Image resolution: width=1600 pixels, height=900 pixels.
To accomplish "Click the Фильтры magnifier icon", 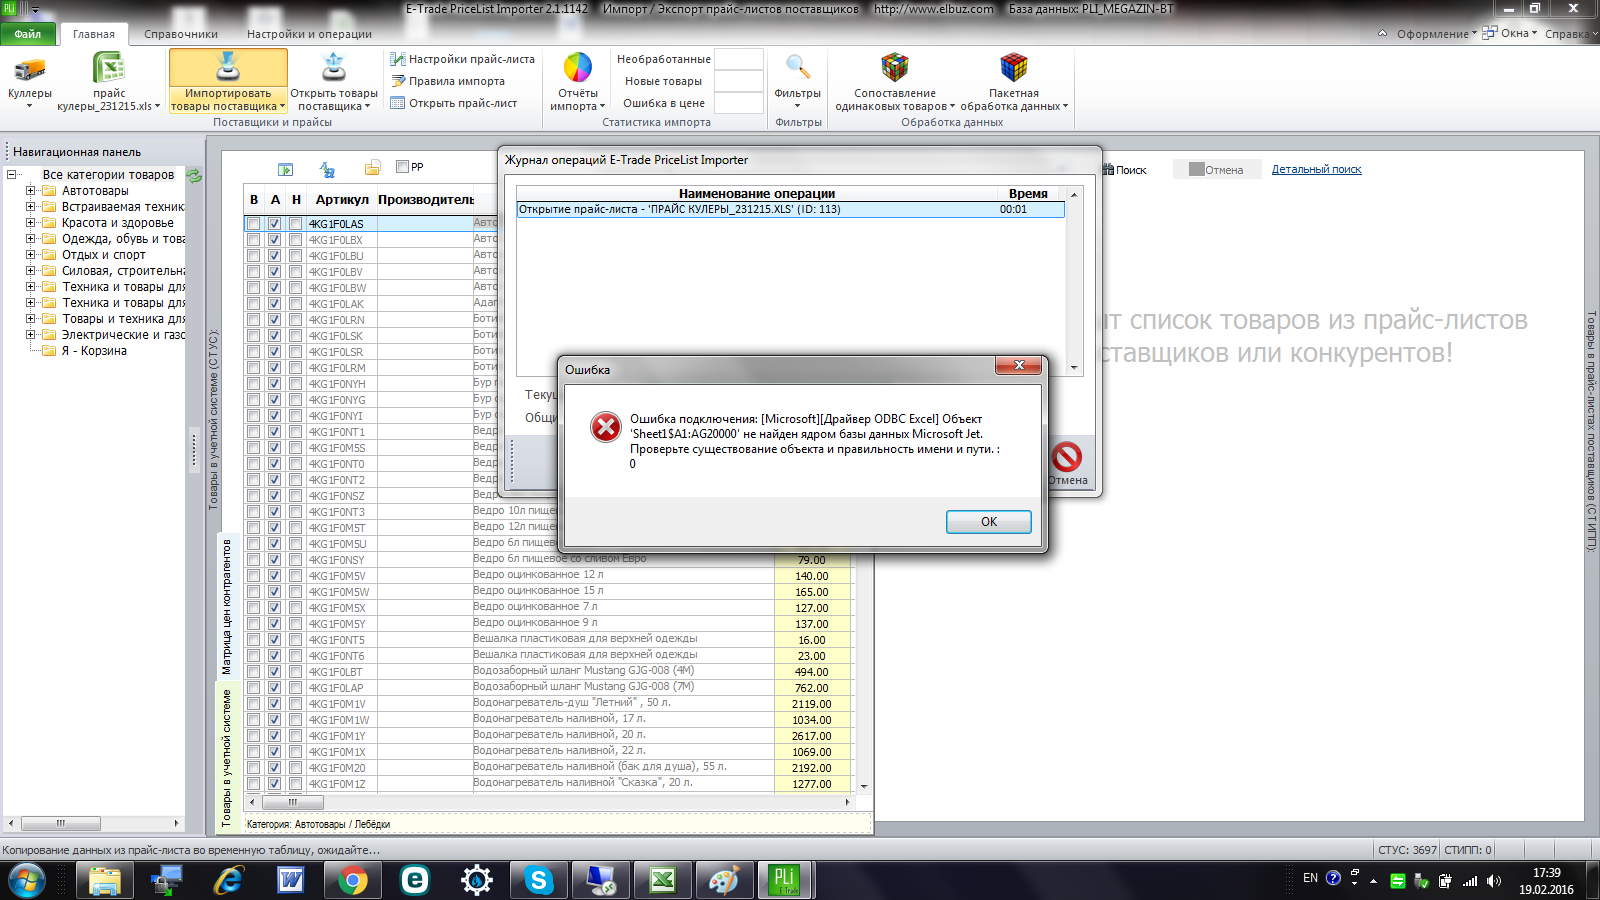I will point(798,68).
